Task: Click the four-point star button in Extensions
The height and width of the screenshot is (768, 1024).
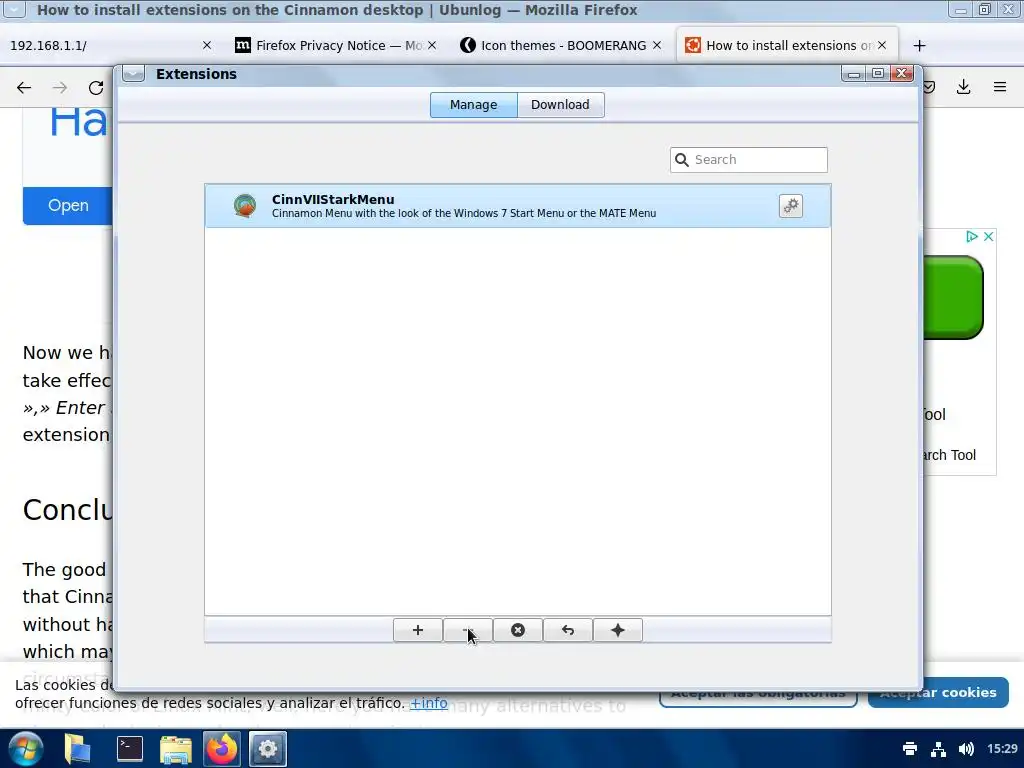Action: click(x=618, y=630)
